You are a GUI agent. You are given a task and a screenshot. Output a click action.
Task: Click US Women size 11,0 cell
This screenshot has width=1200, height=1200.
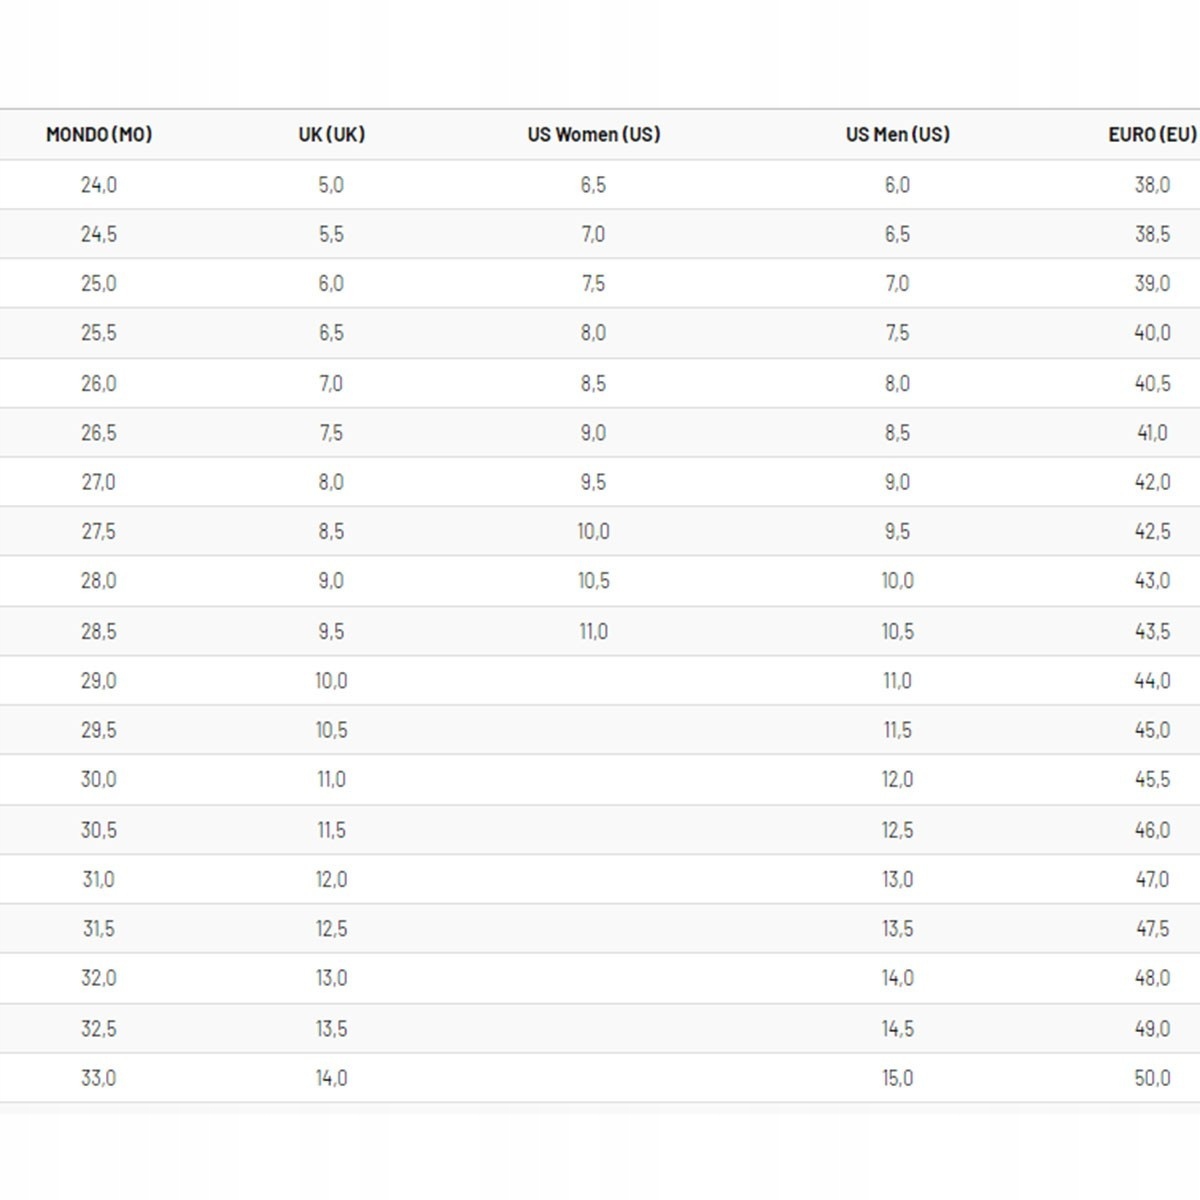[x=593, y=631]
